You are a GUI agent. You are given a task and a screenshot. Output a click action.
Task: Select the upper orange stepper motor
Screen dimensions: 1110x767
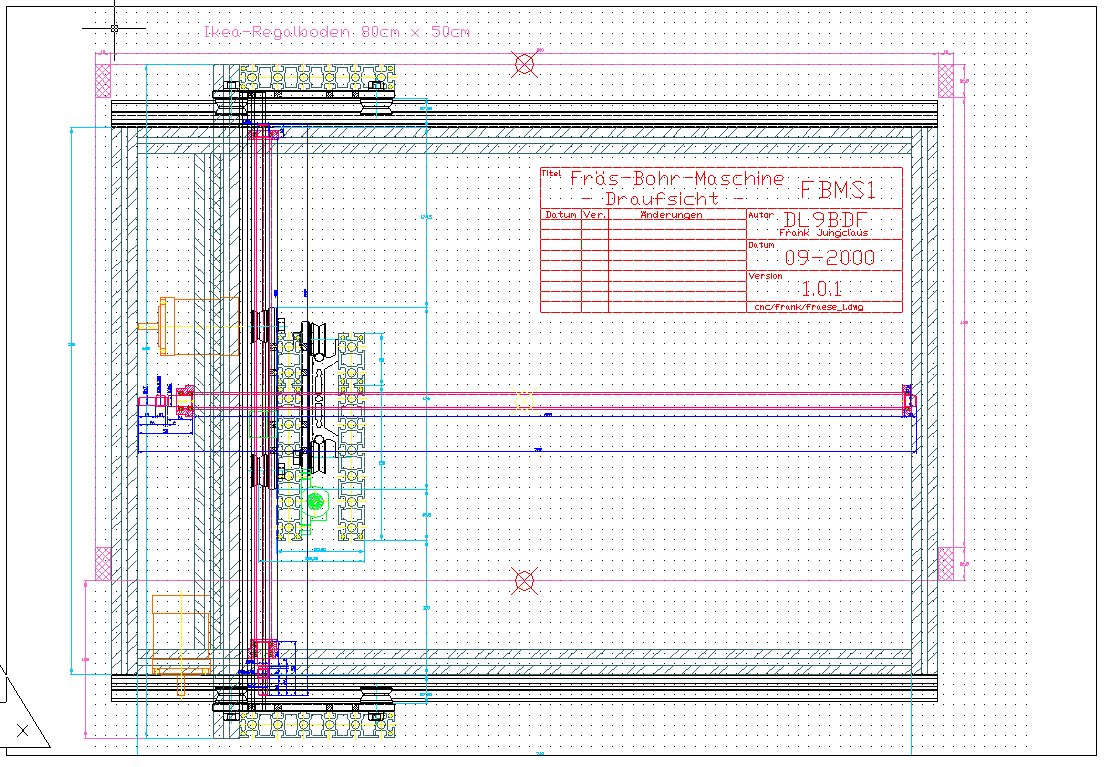click(198, 325)
